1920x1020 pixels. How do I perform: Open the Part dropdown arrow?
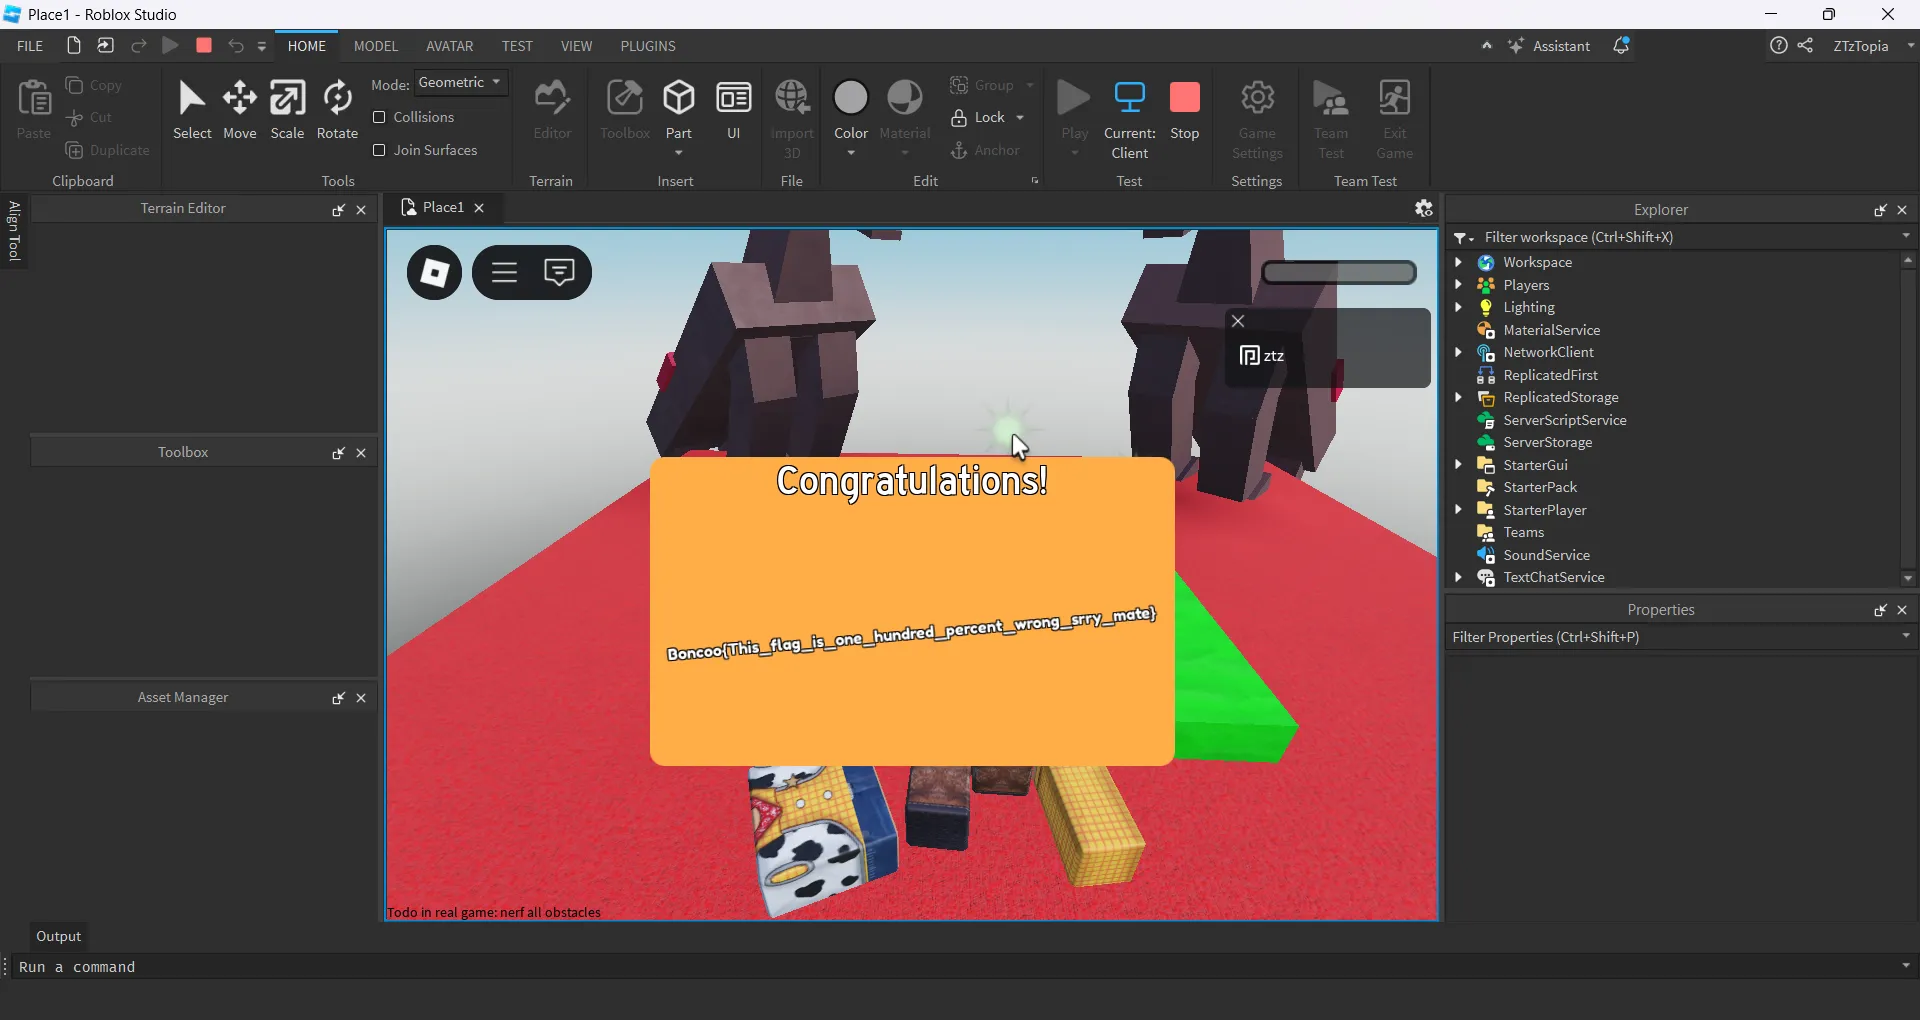pos(679,153)
